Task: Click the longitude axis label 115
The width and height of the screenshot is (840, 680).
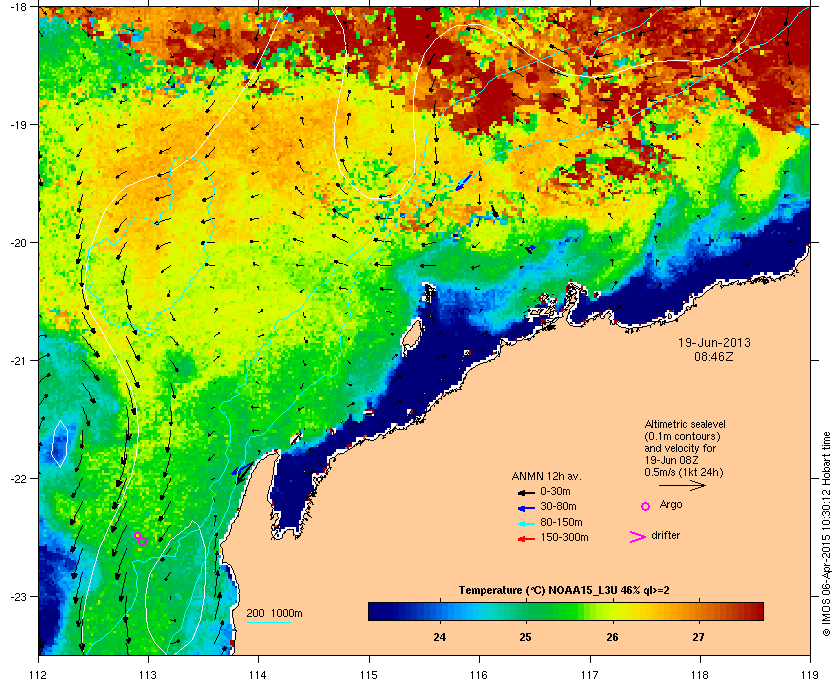Action: (369, 674)
